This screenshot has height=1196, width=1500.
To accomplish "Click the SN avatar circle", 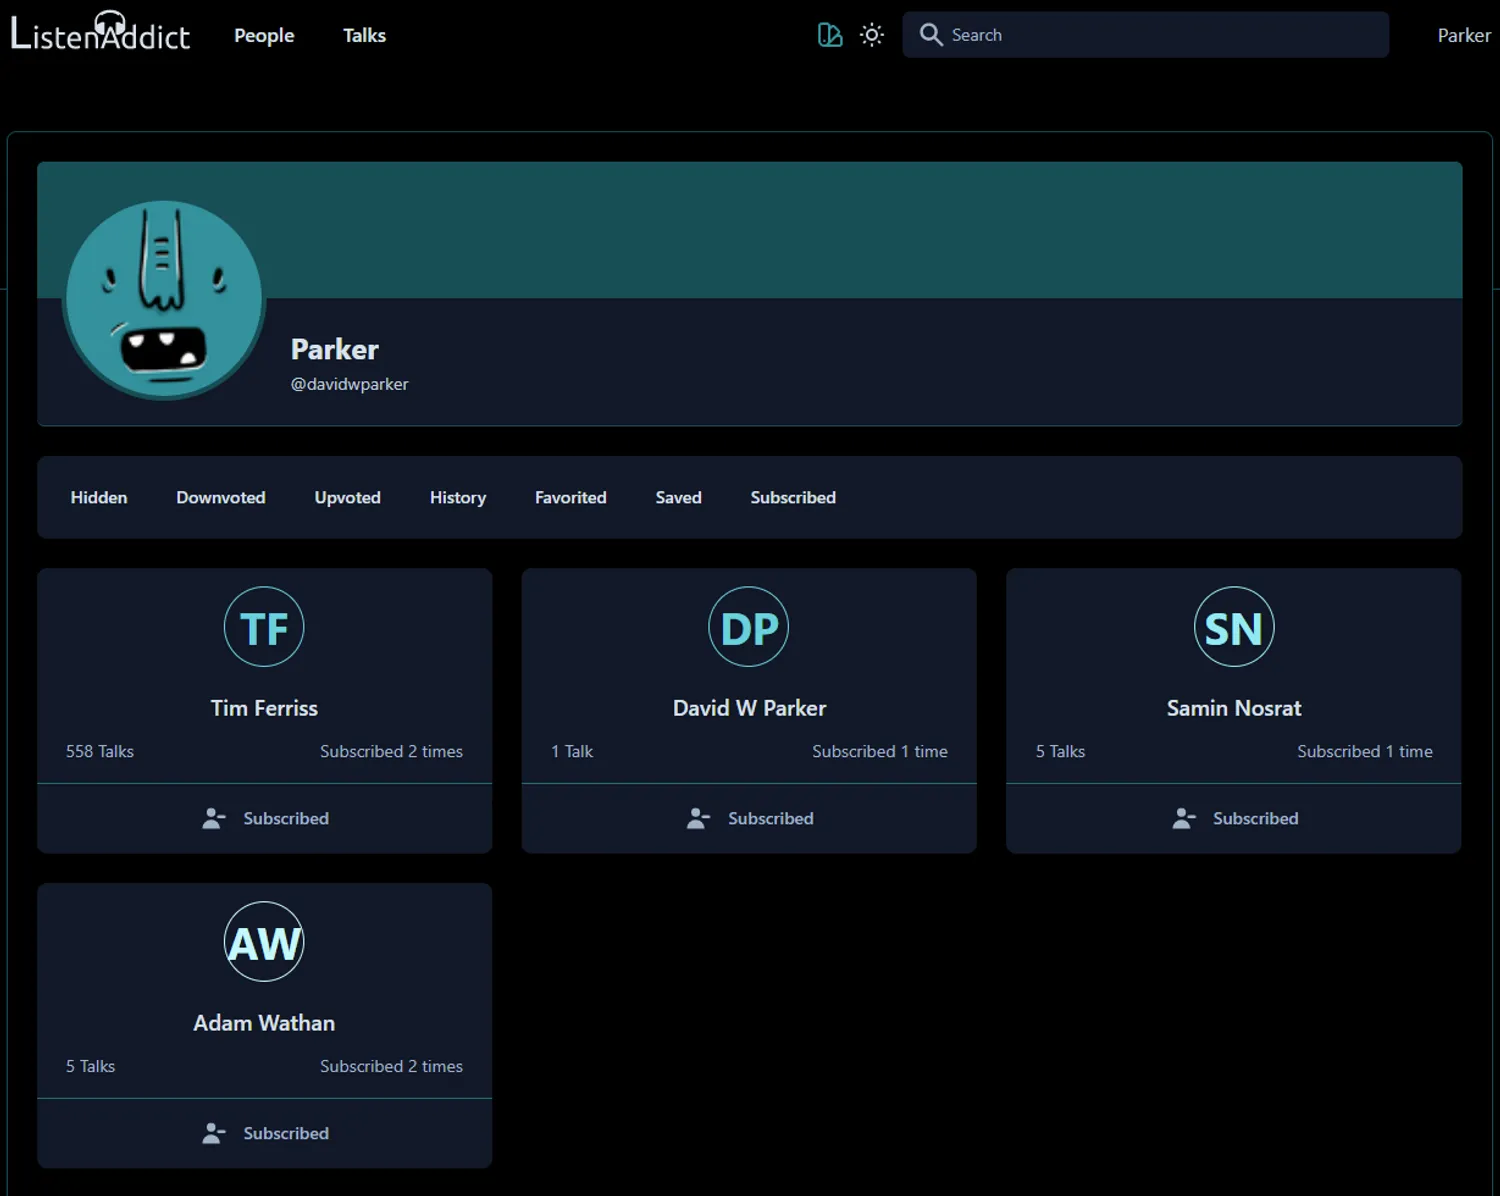I will point(1233,627).
